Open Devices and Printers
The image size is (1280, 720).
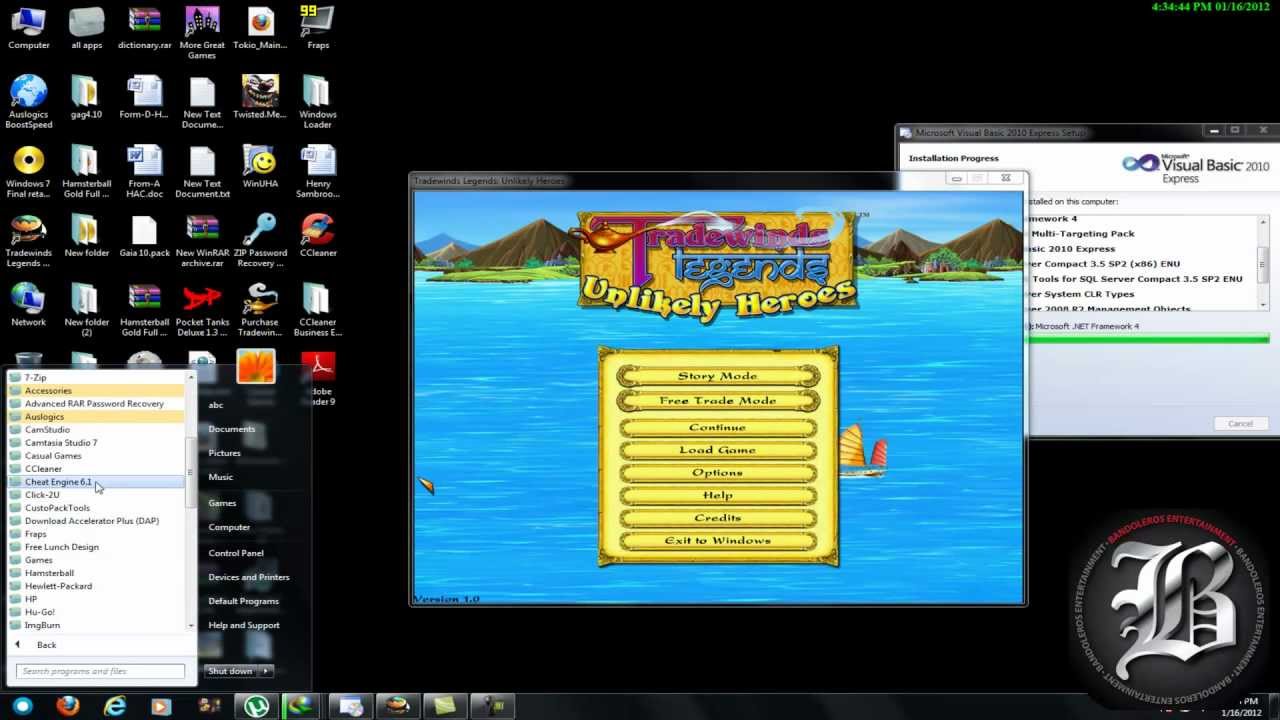tap(249, 577)
